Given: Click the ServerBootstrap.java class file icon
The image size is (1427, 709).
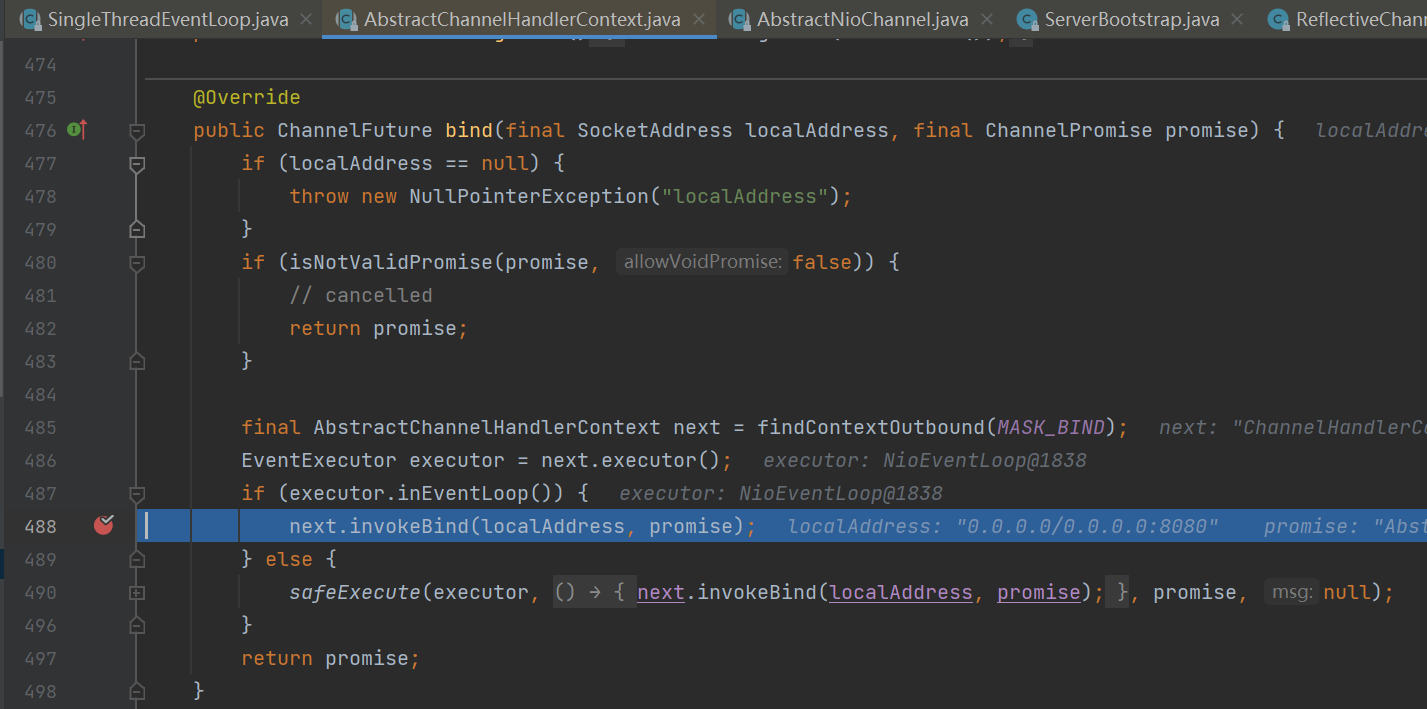Looking at the screenshot, I should coord(1027,19).
